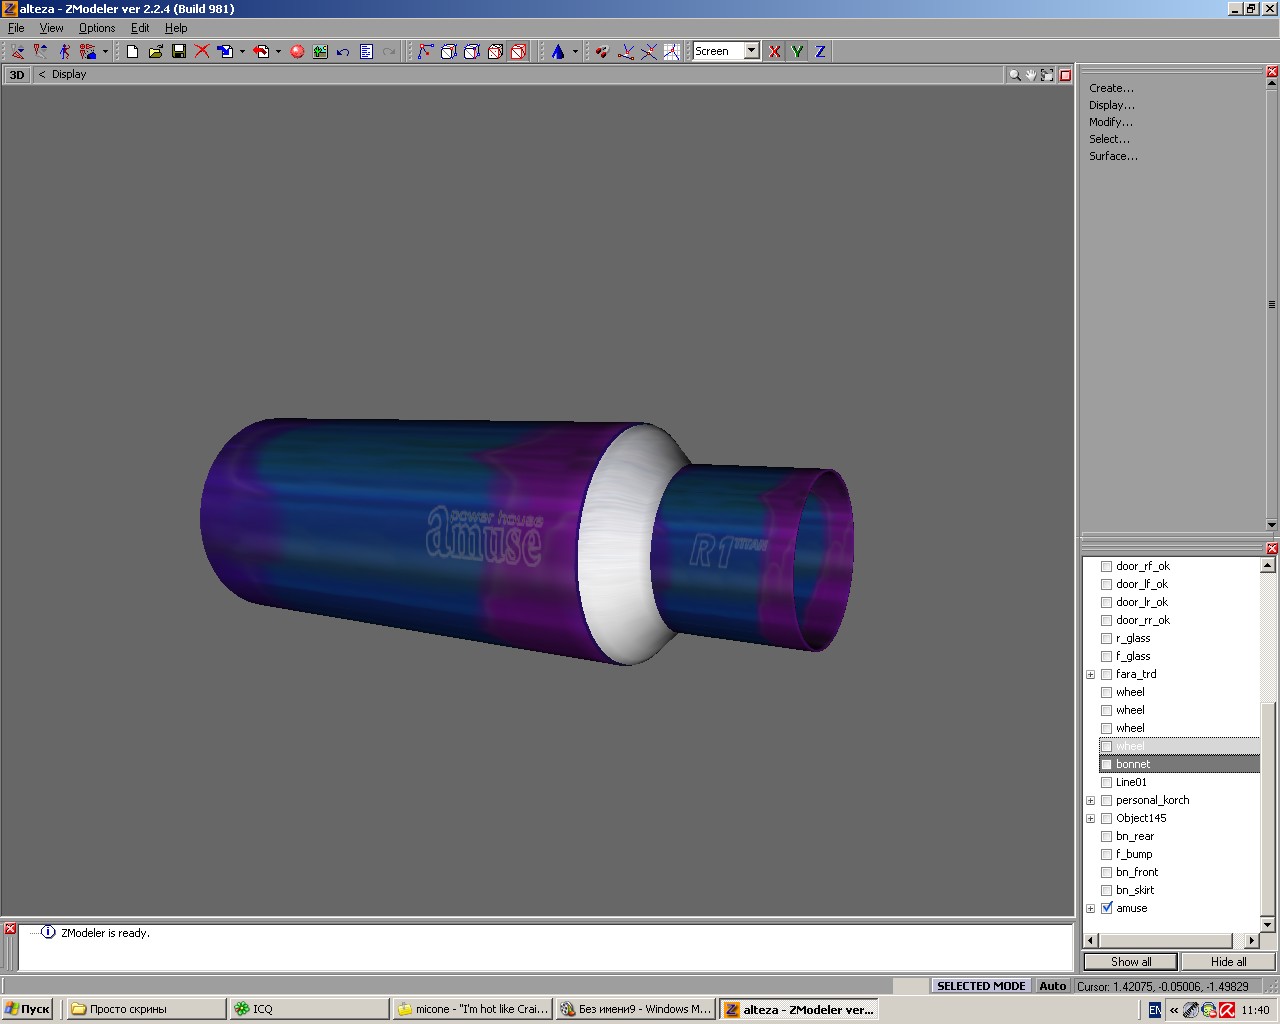Create a new file with toolbar icon
The image size is (1280, 1024).
point(132,51)
